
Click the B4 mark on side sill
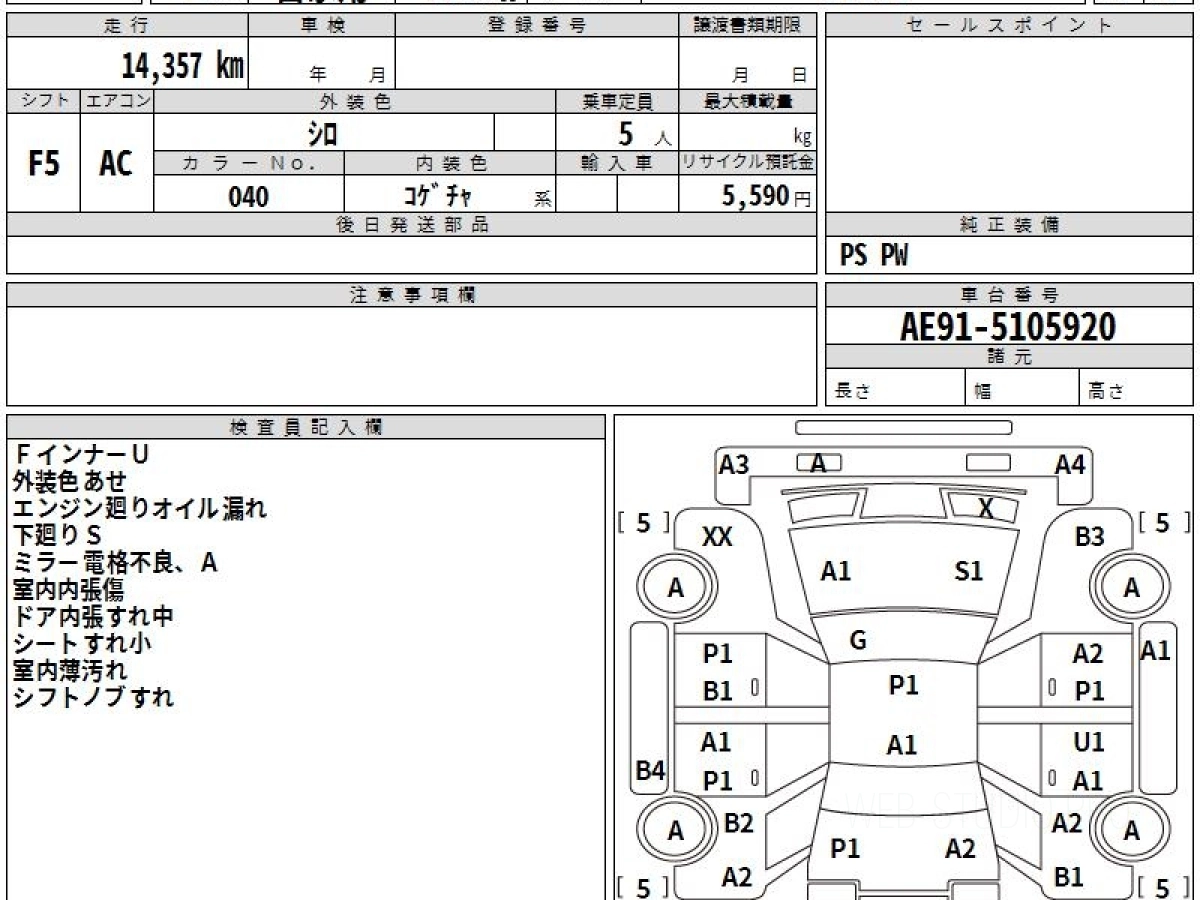pos(651,771)
